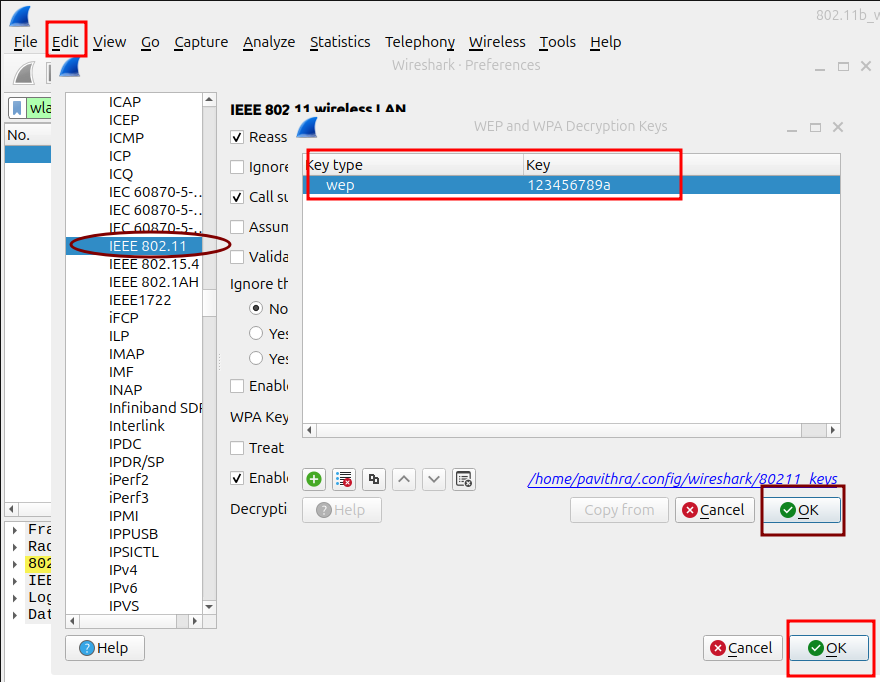The image size is (880, 682).
Task: Copy the selected wep key entry
Action: (x=374, y=479)
